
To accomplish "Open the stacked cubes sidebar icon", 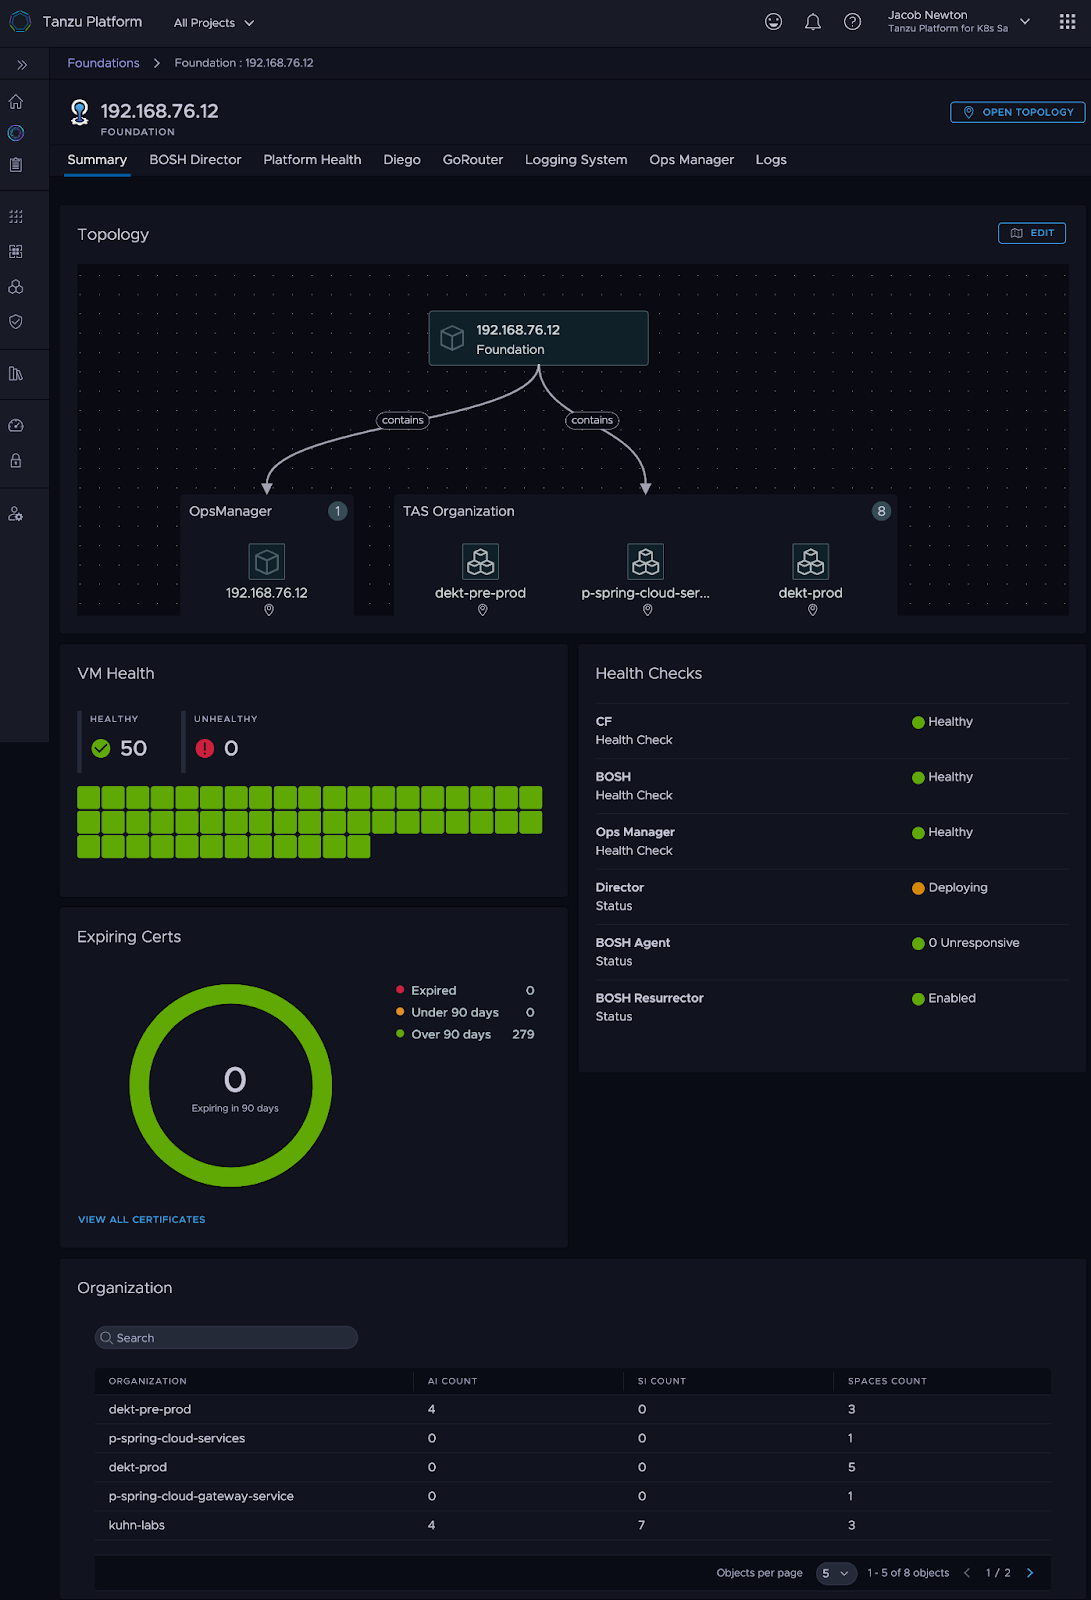I will [16, 287].
